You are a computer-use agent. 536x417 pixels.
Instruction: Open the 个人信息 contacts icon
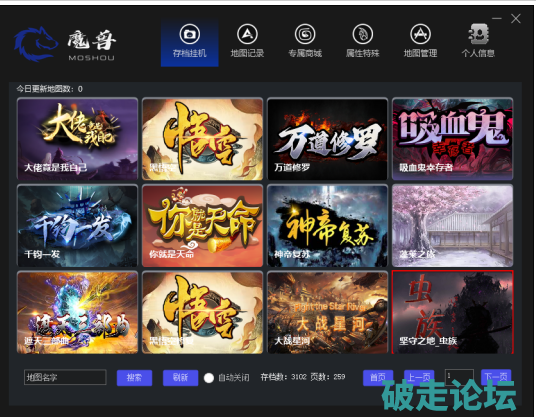(478, 34)
